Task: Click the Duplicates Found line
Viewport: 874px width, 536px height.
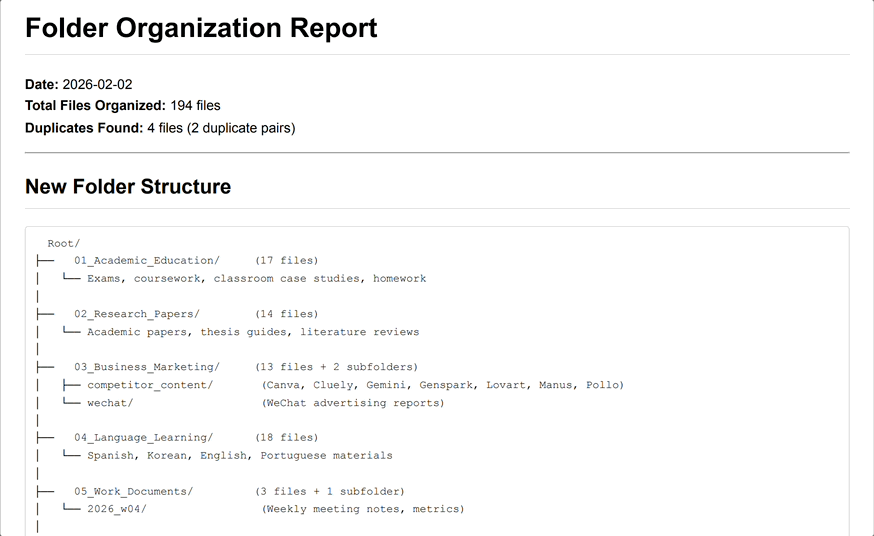Action: (160, 127)
